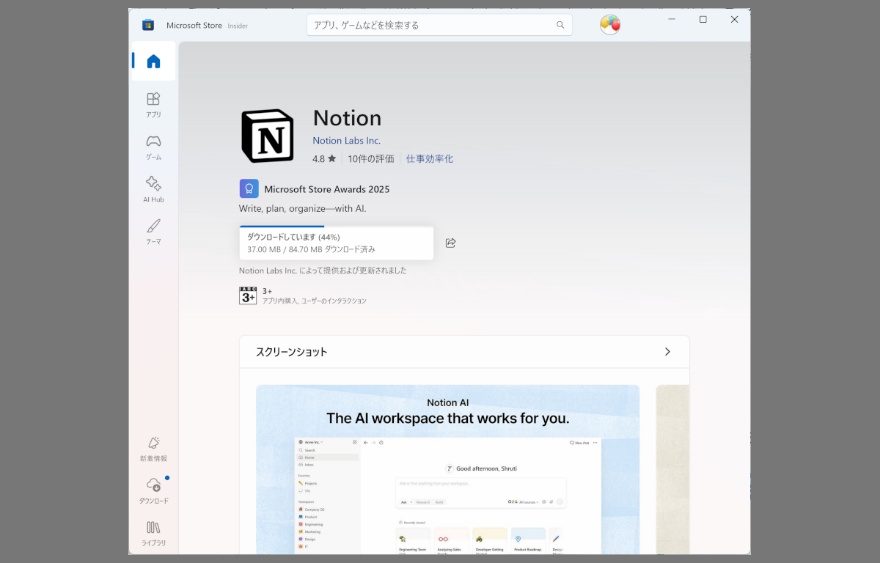This screenshot has height=563, width=880.
Task: Go to the ゲーム (Games) section
Action: click(x=153, y=146)
